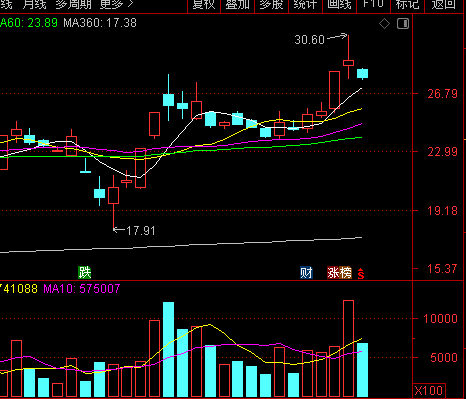The width and height of the screenshot is (466, 399).
Task: Click the 涨 marker icon
Action: 333,273
